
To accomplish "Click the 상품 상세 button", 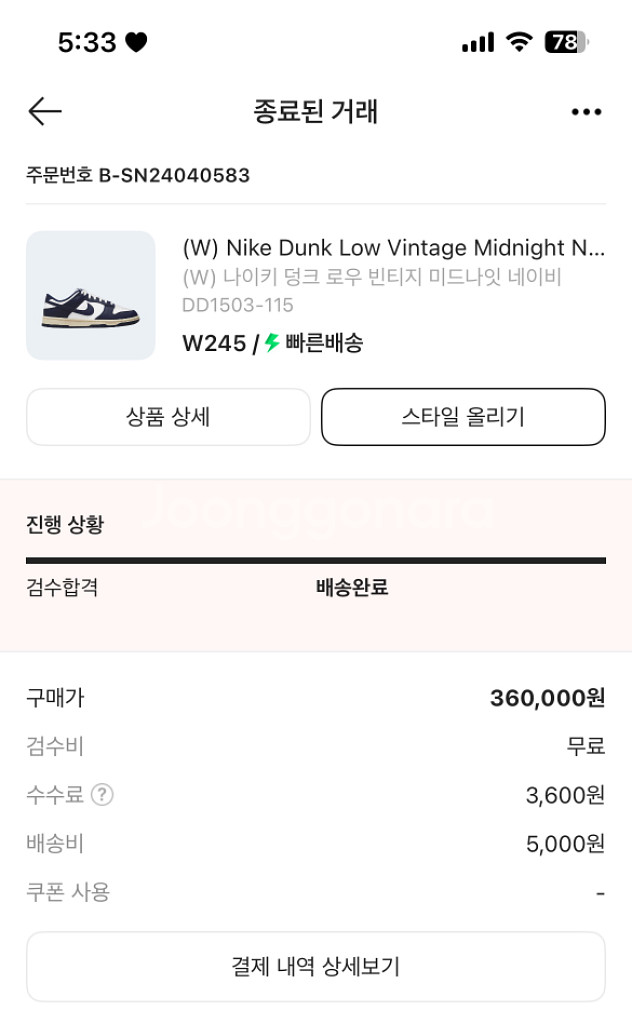I will pos(168,417).
